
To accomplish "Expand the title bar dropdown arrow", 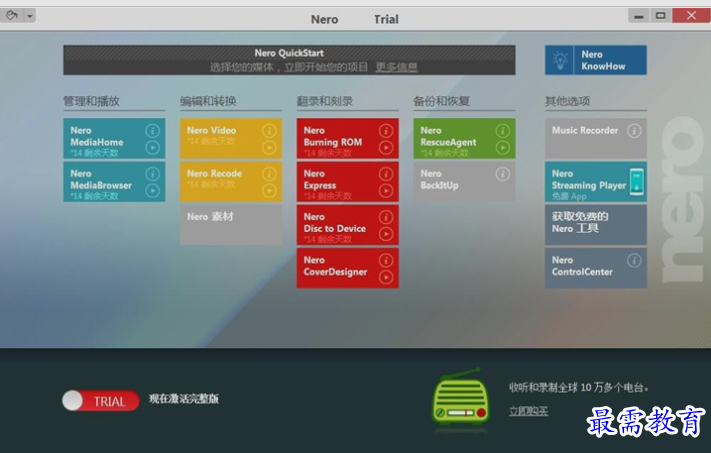I will pos(29,16).
